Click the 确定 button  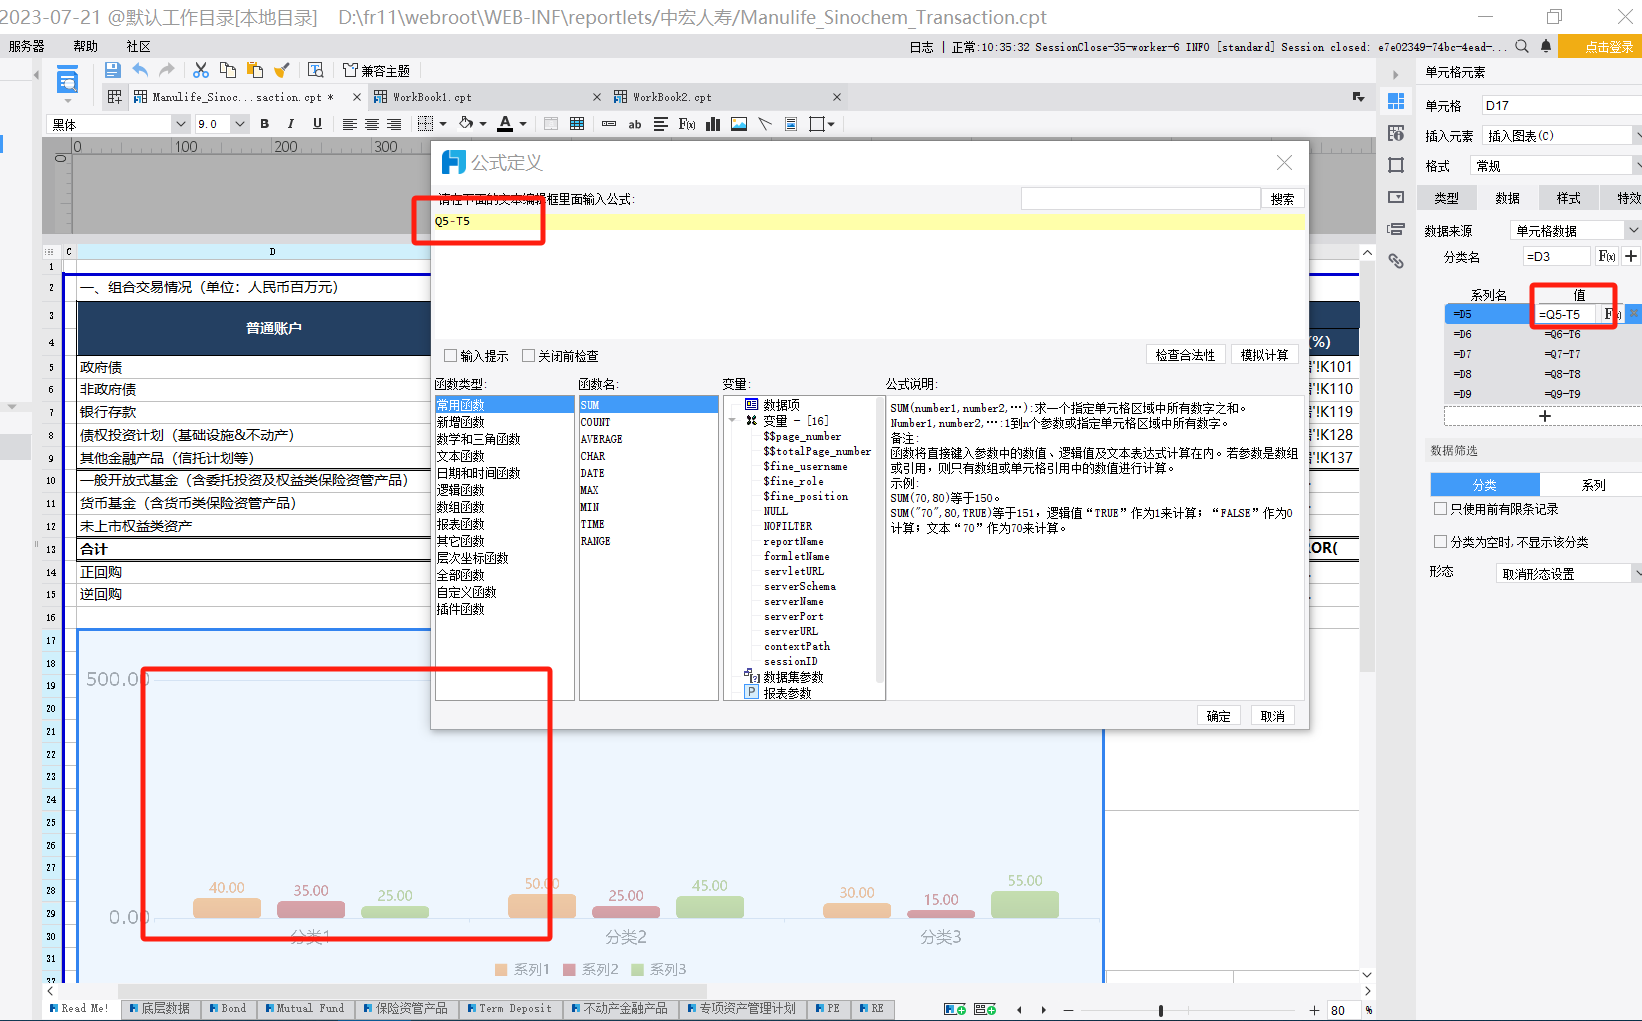tap(1218, 716)
